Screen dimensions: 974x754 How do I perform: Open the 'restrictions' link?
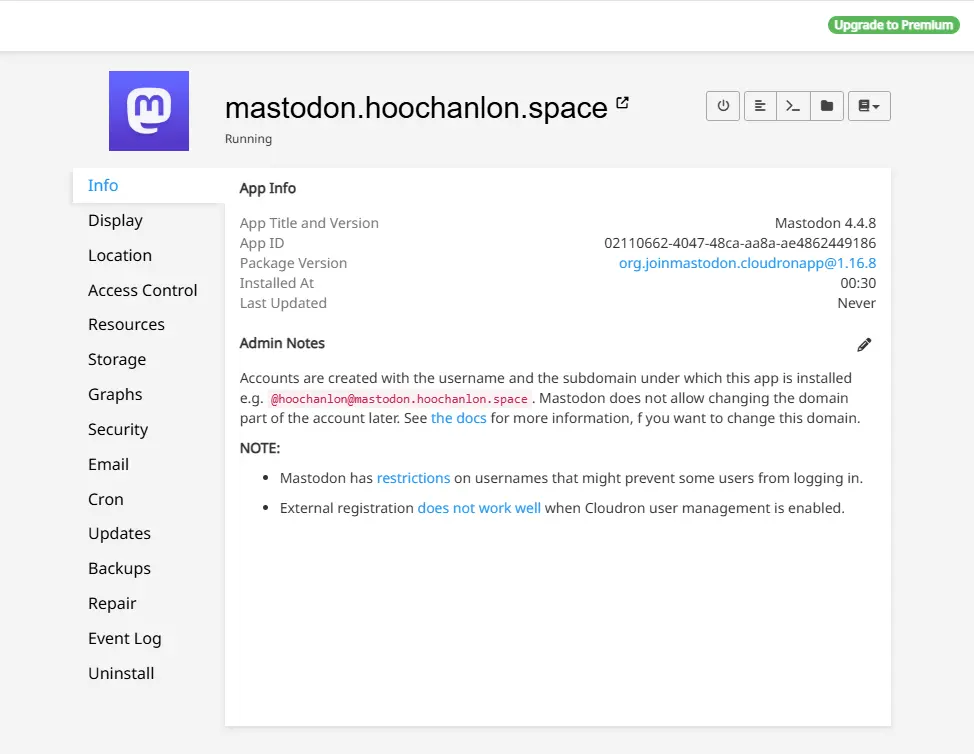tap(413, 478)
